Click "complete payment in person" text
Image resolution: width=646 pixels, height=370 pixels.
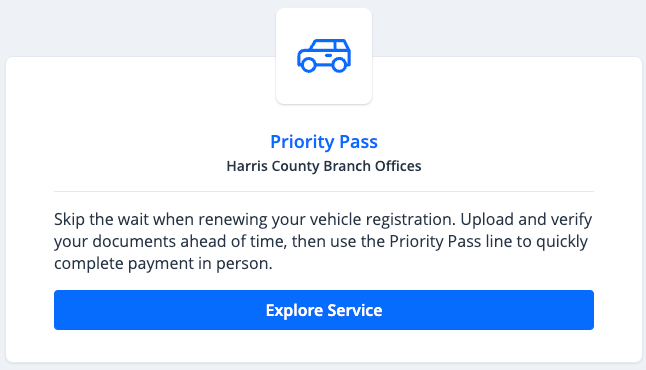[x=163, y=264]
